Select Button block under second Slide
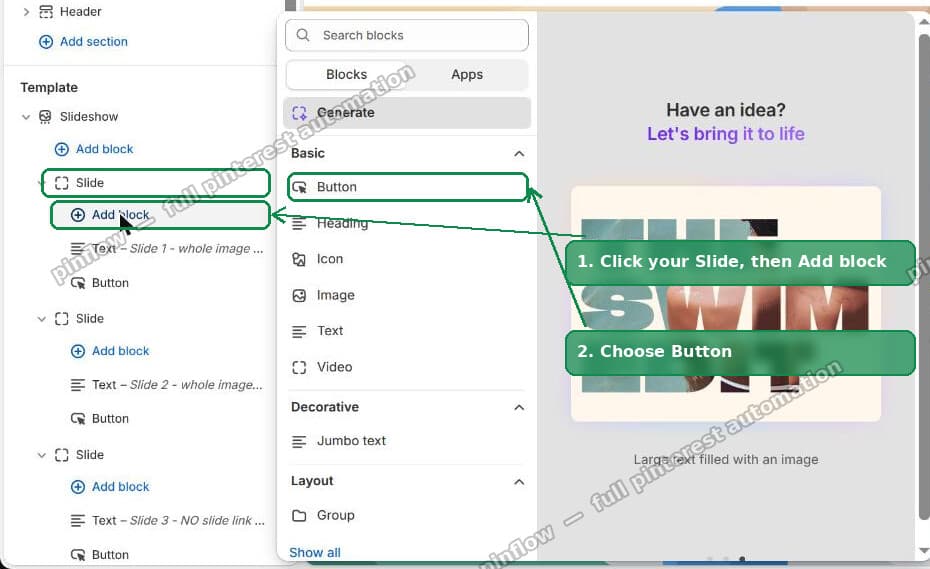Image resolution: width=930 pixels, height=569 pixels. click(x=110, y=419)
